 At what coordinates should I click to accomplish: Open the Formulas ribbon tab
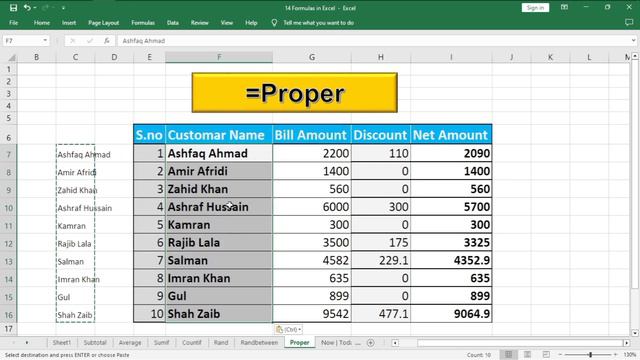click(x=143, y=23)
